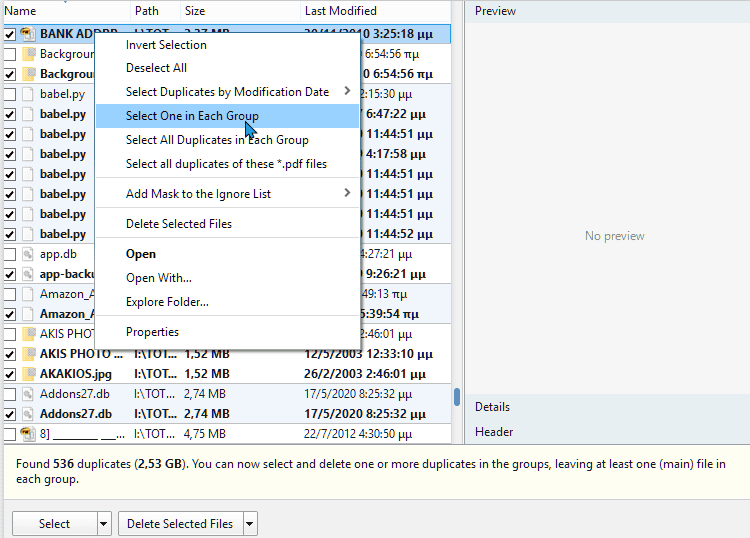Click the bold AKIS PHOTO file icon
Screen dimensions: 750x538
pos(28,354)
